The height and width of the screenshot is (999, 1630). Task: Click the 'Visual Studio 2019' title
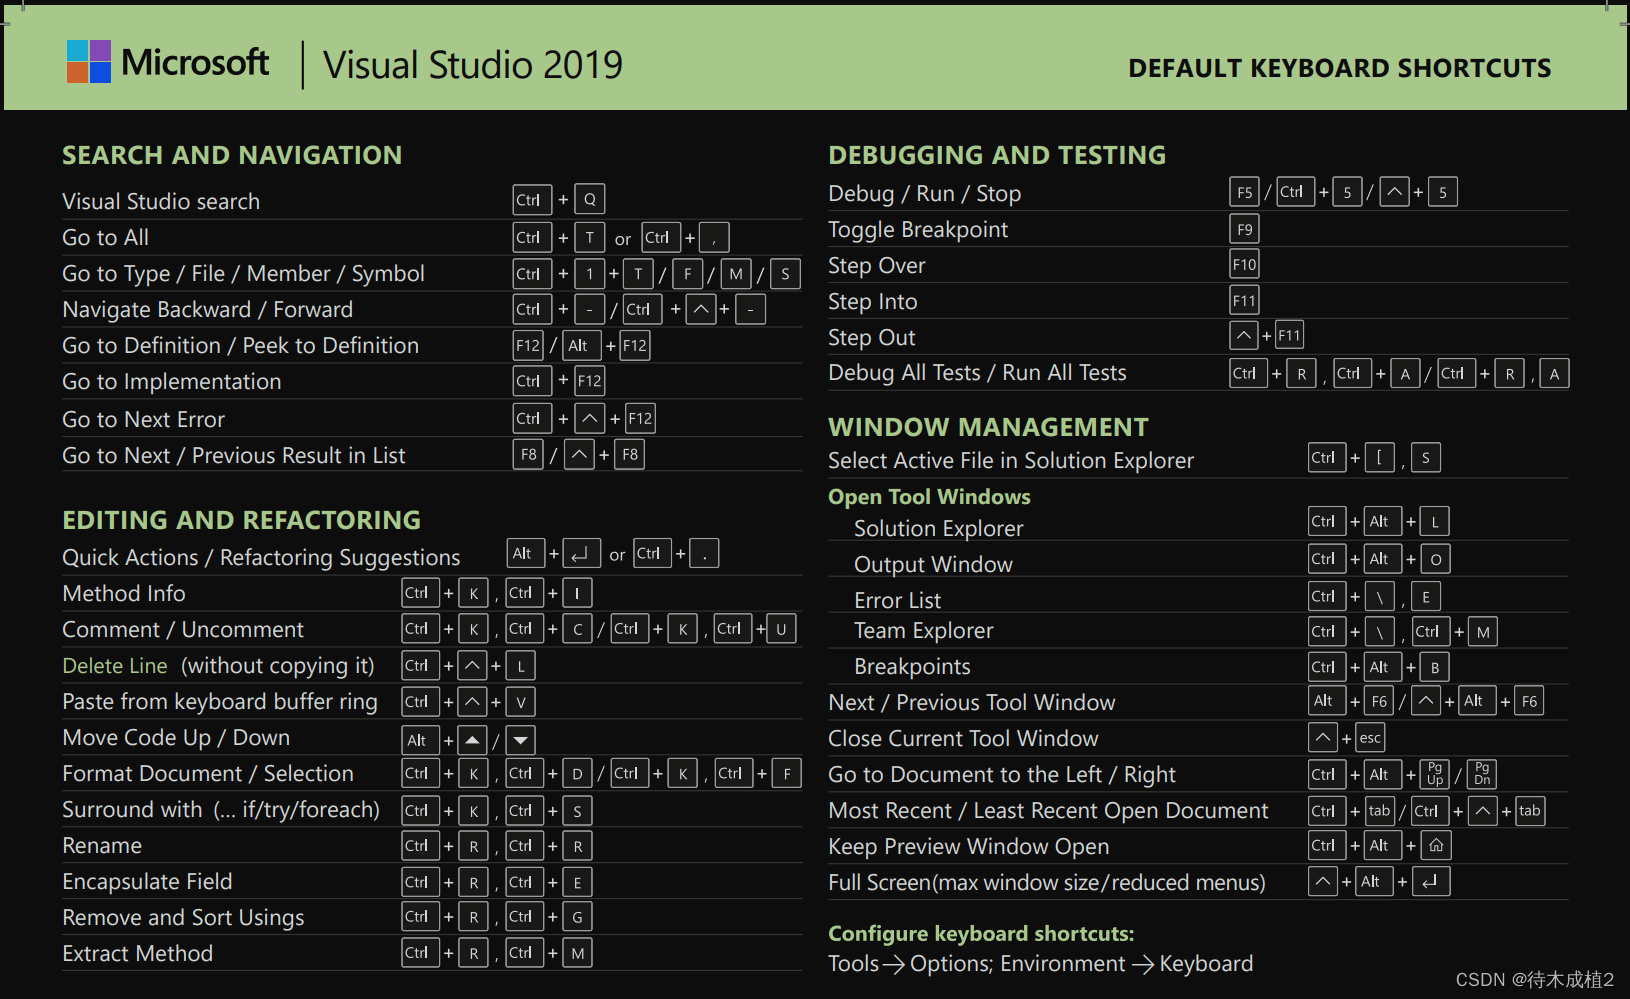click(472, 65)
